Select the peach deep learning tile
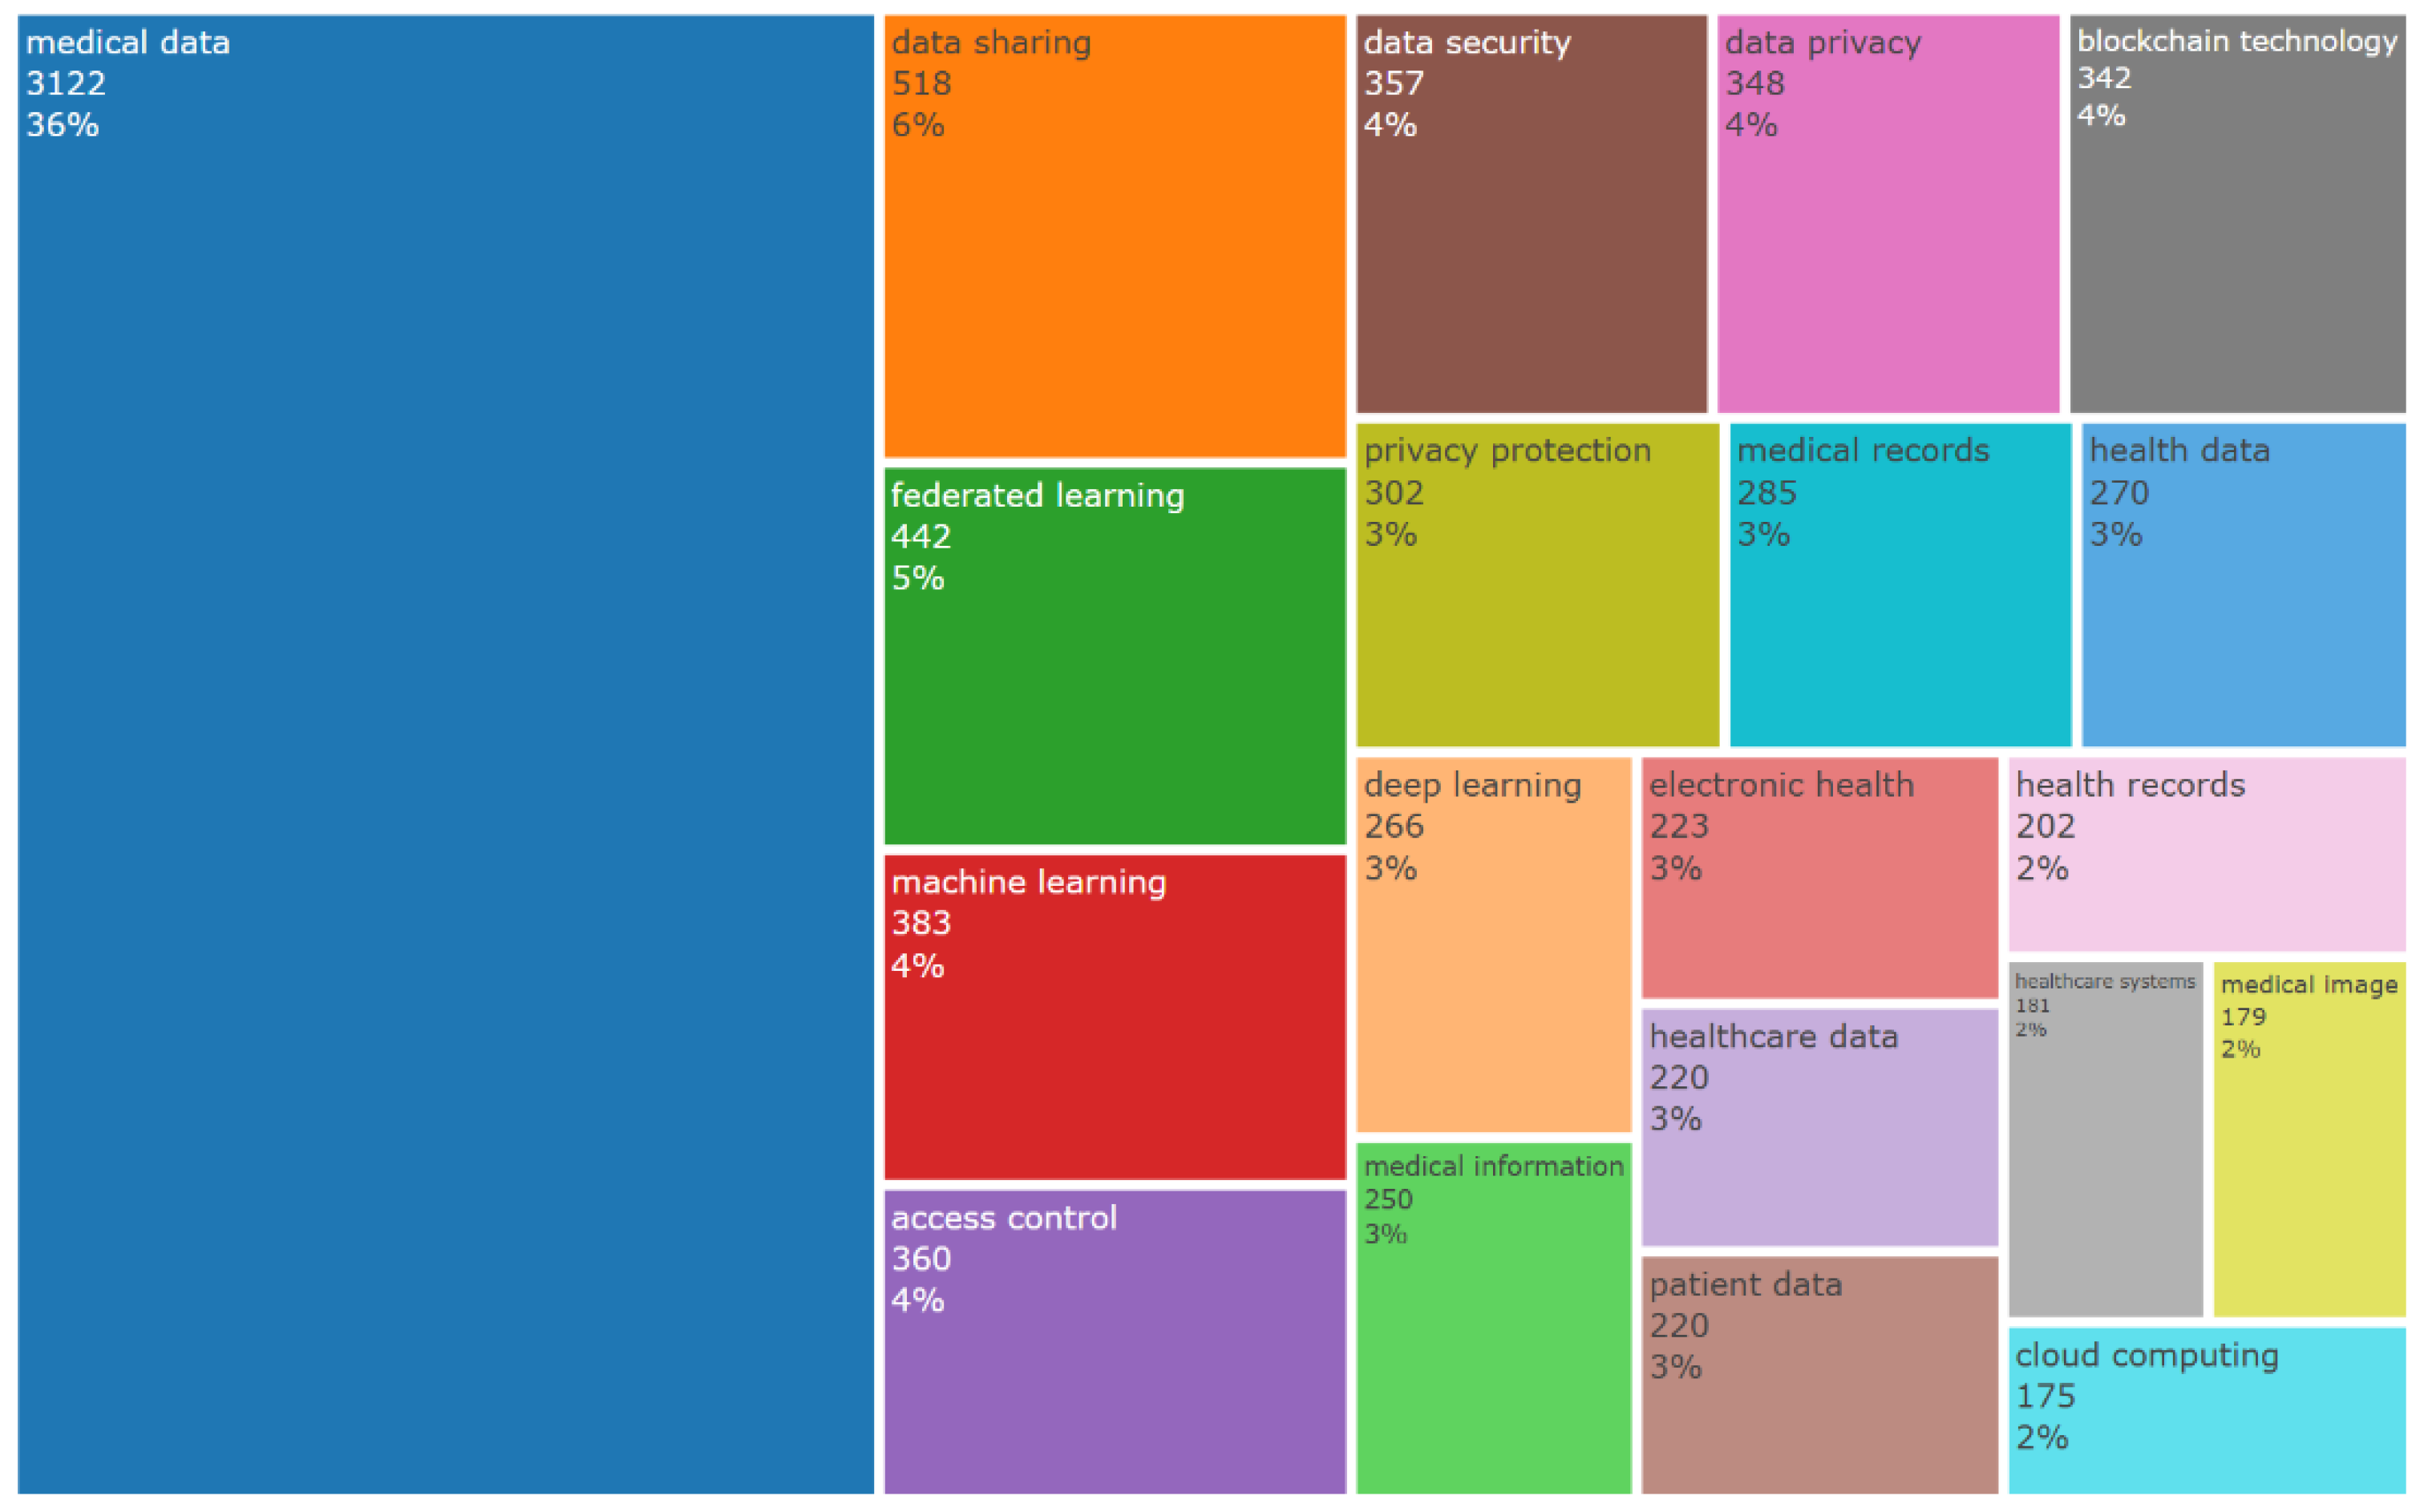The width and height of the screenshot is (2424, 1512). (x=1493, y=945)
